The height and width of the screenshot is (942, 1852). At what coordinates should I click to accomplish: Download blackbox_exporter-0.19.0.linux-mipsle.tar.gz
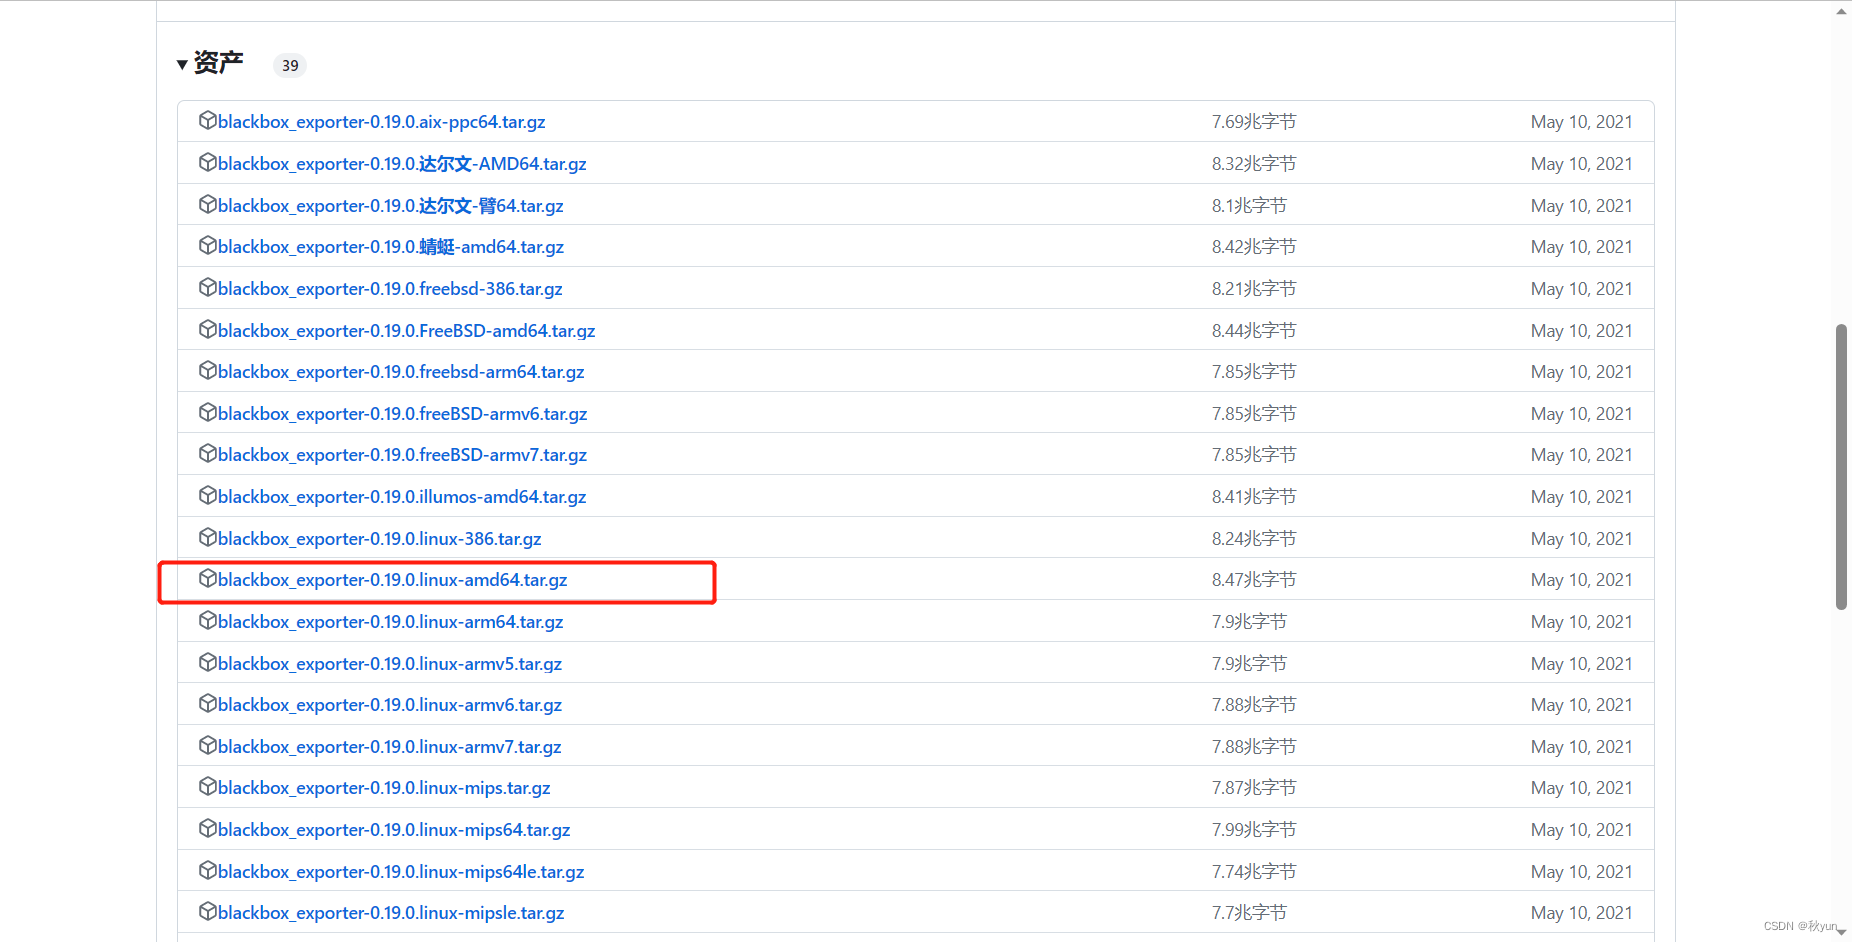[x=391, y=913]
